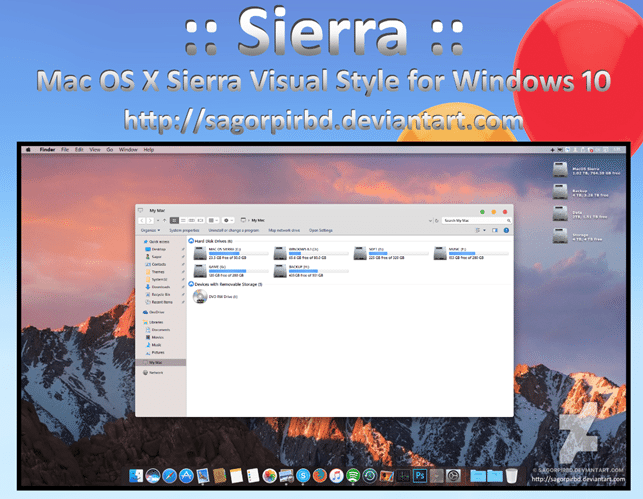Screen dimensions: 643x499
Task: Click Uninstall or change a program
Action: 233,230
